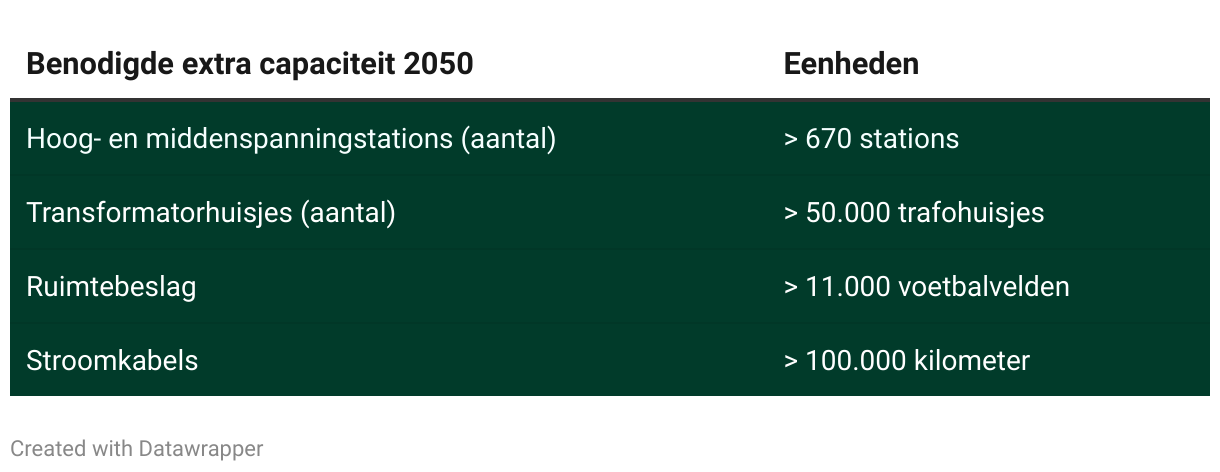
Task: Select the '> 670 stations' cell
Action: point(871,139)
